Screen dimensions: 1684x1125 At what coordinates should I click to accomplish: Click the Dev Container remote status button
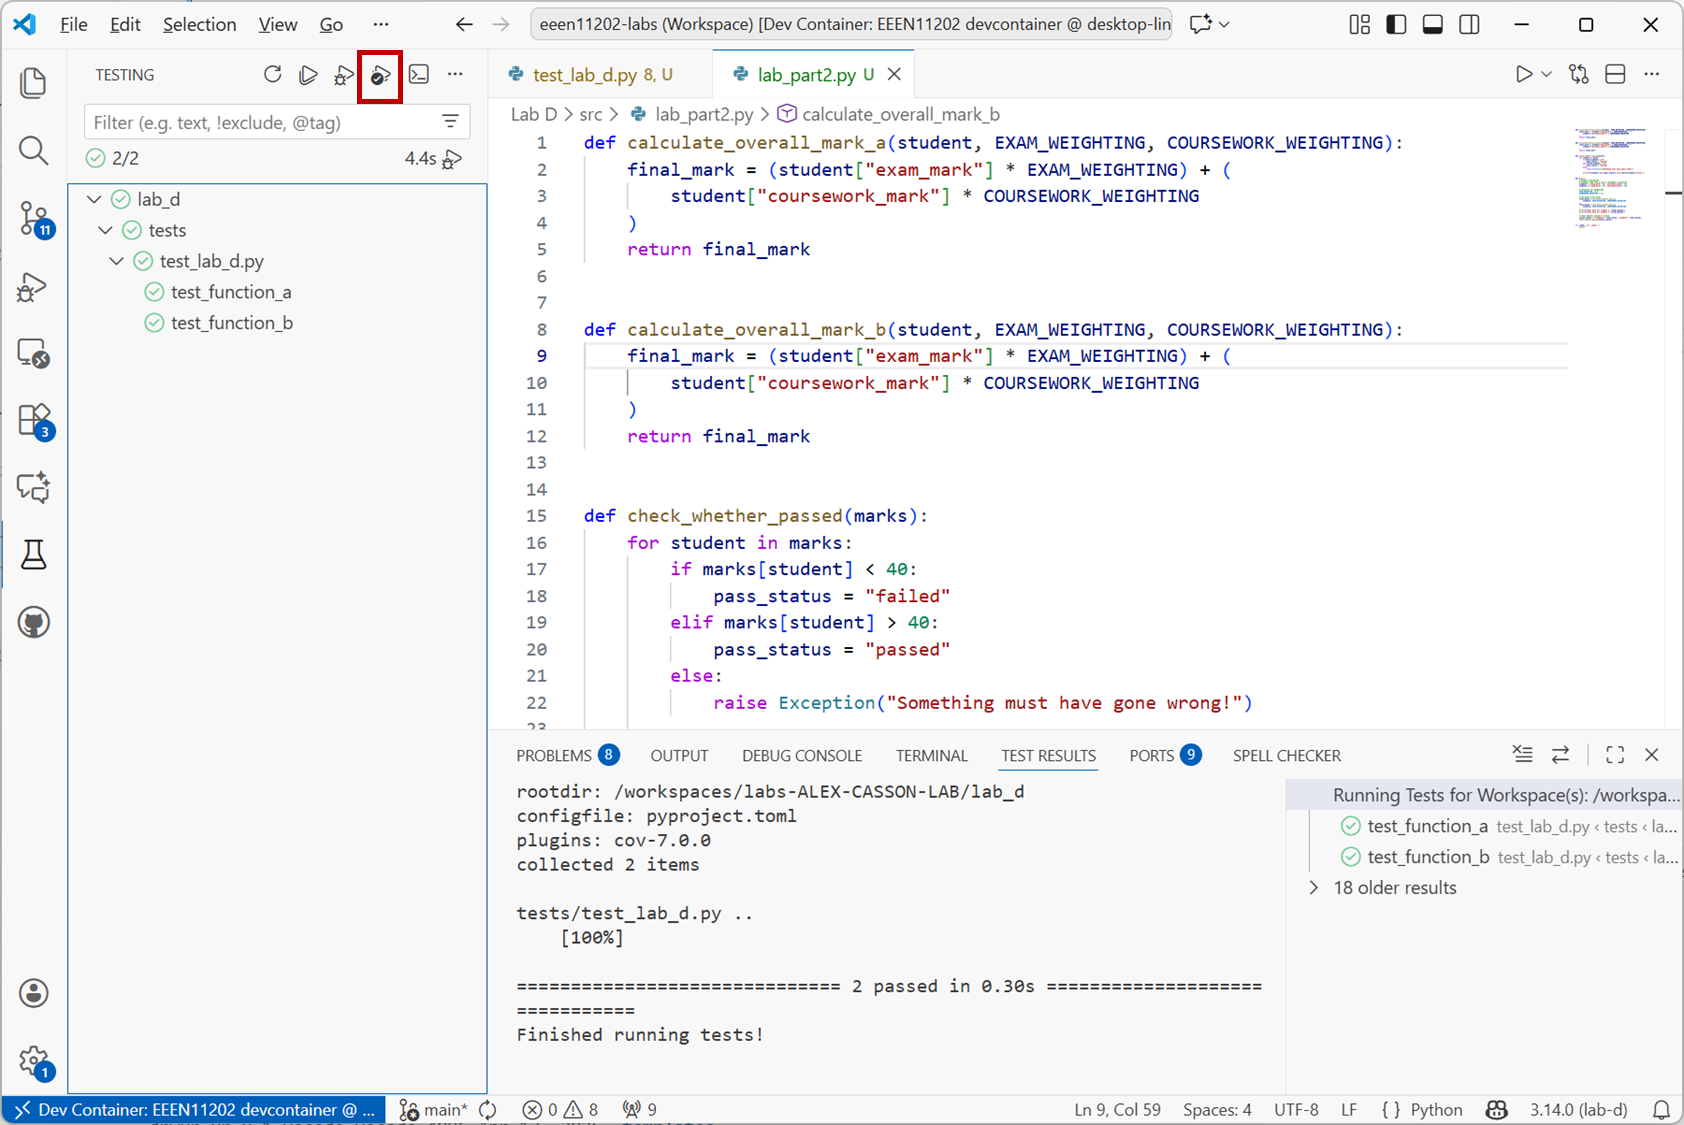(194, 1110)
